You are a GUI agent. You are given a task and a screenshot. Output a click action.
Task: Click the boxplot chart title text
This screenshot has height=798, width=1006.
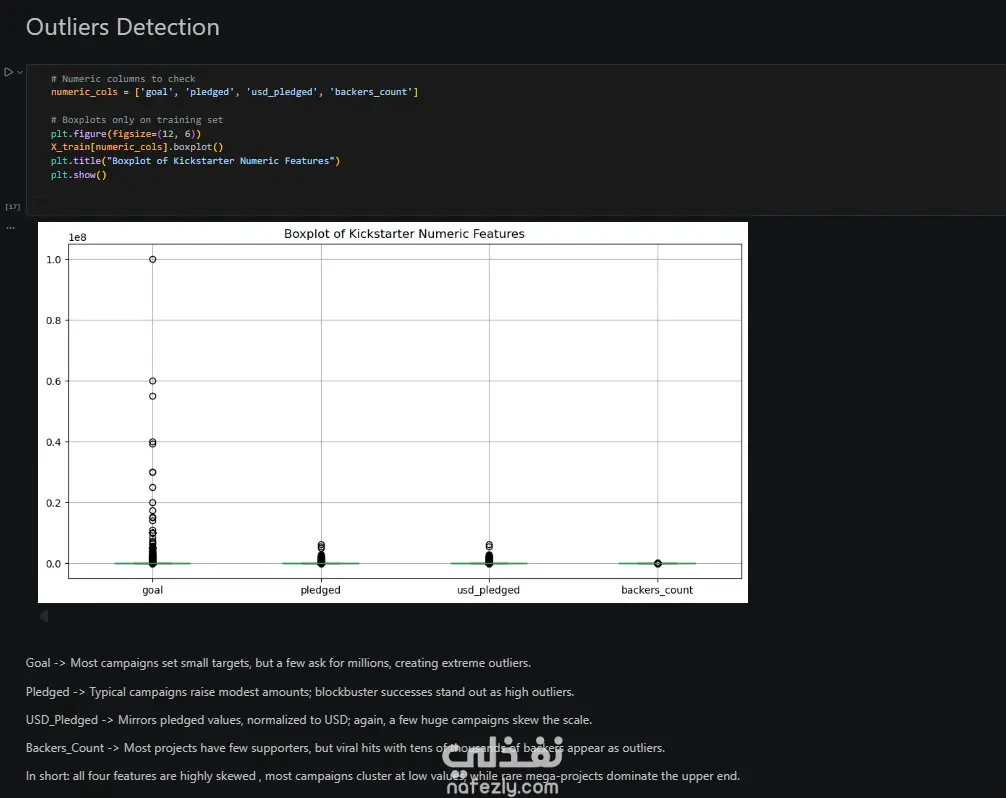point(404,234)
